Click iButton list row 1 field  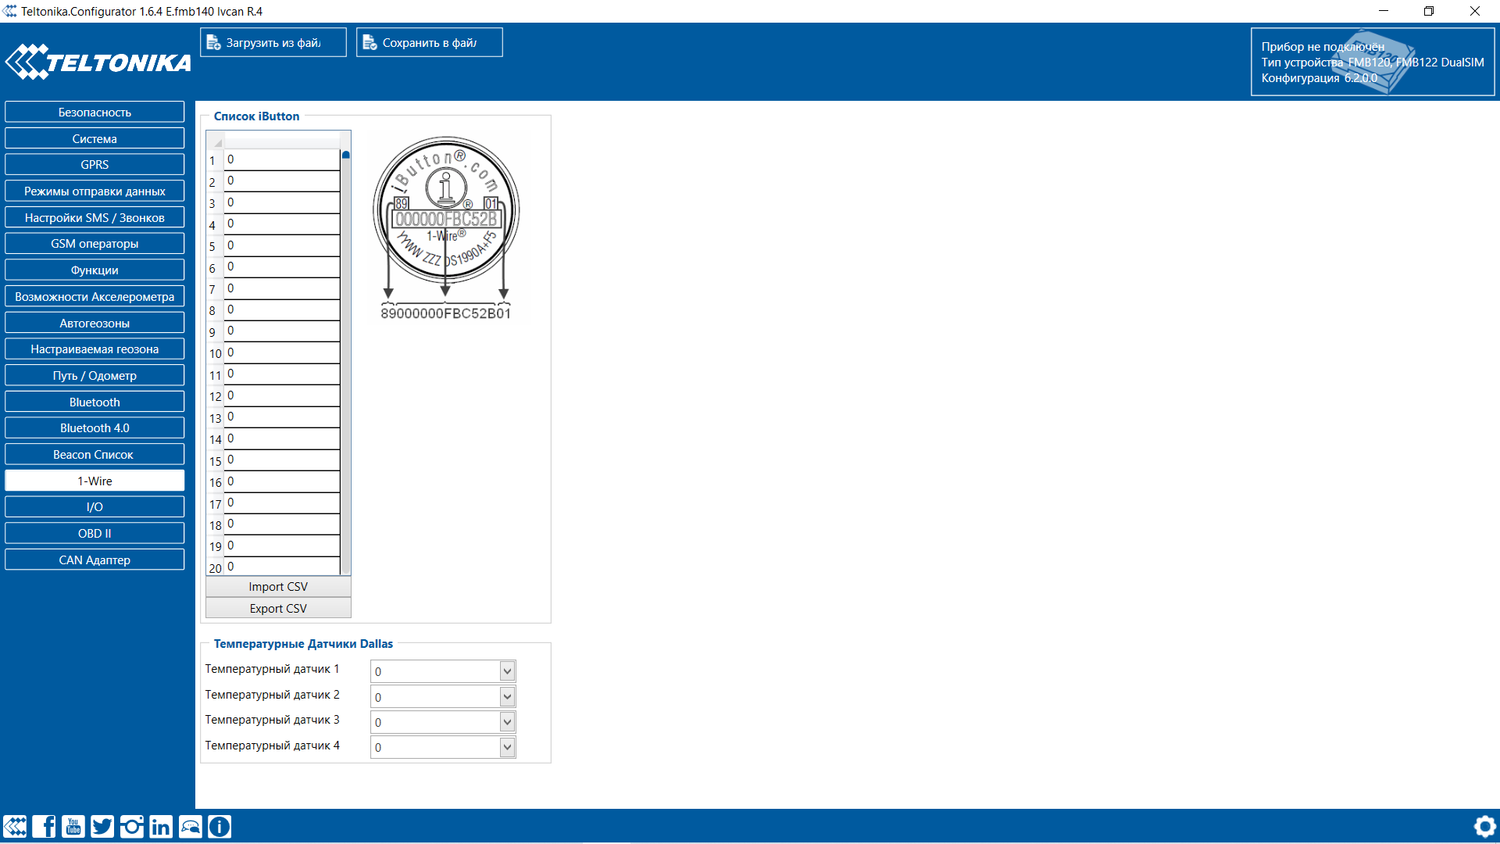coord(282,159)
